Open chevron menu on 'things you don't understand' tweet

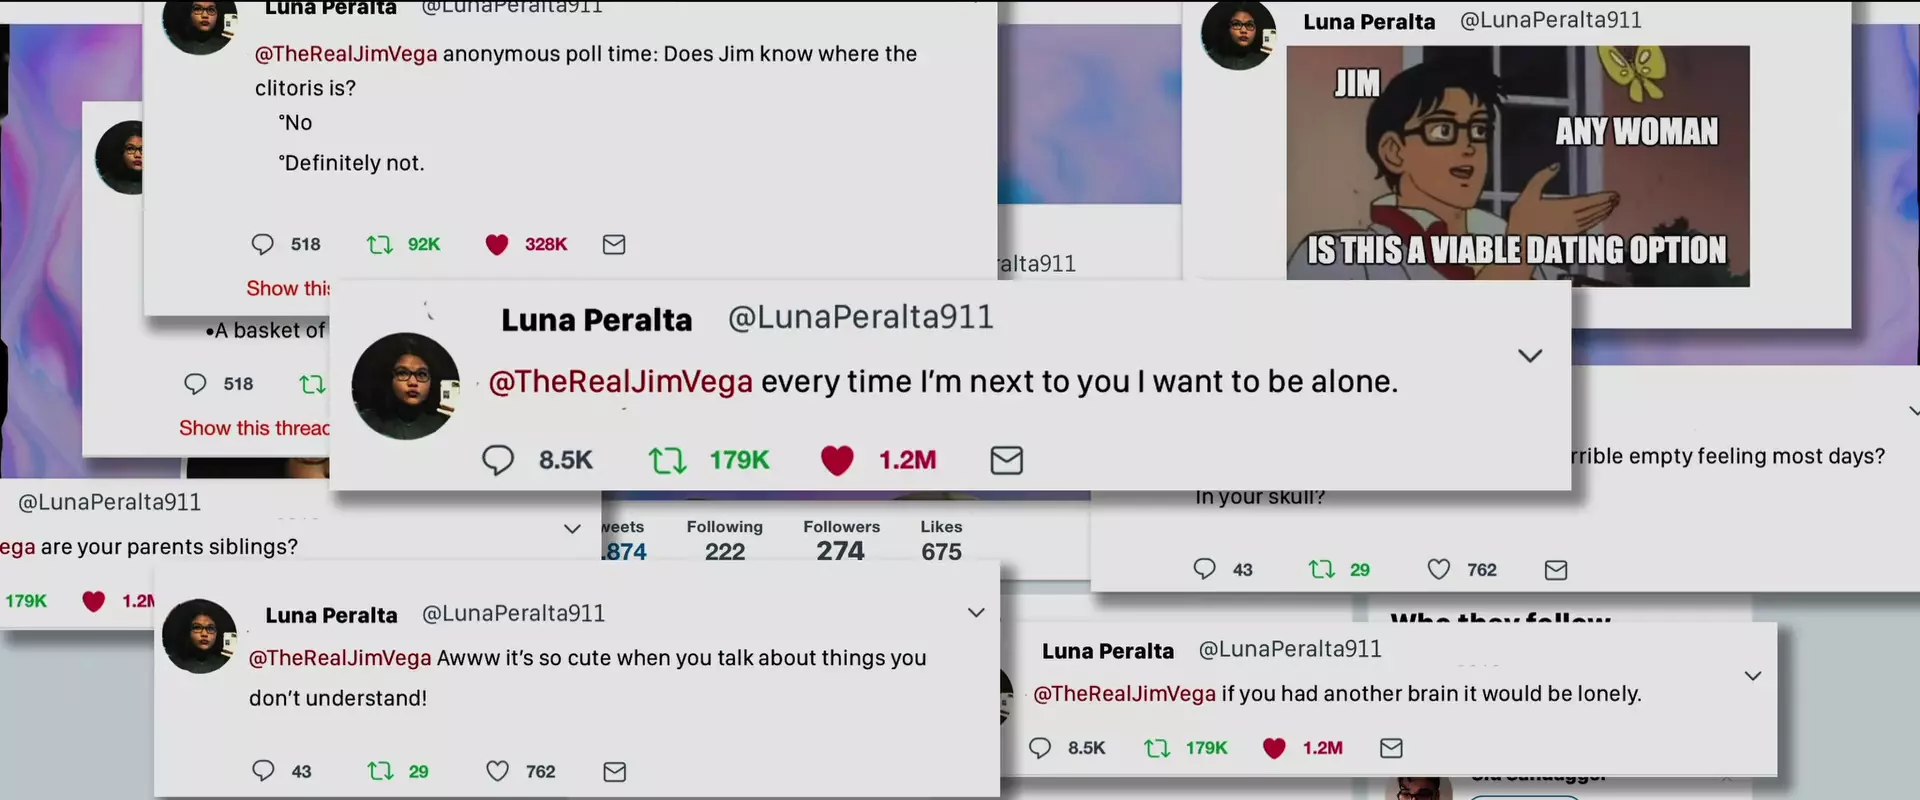click(x=976, y=613)
